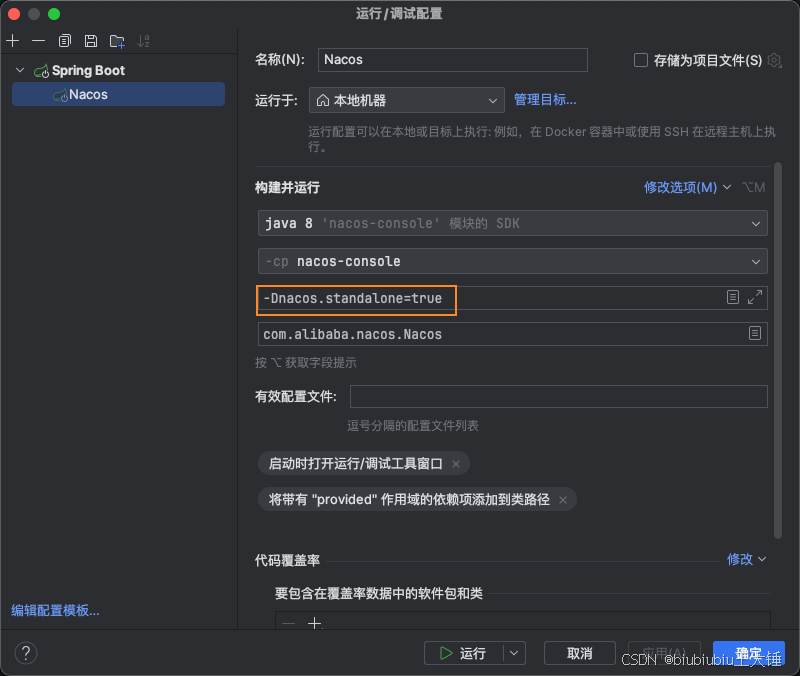Confirm with the 确定 button
800x676 pixels.
coord(748,653)
